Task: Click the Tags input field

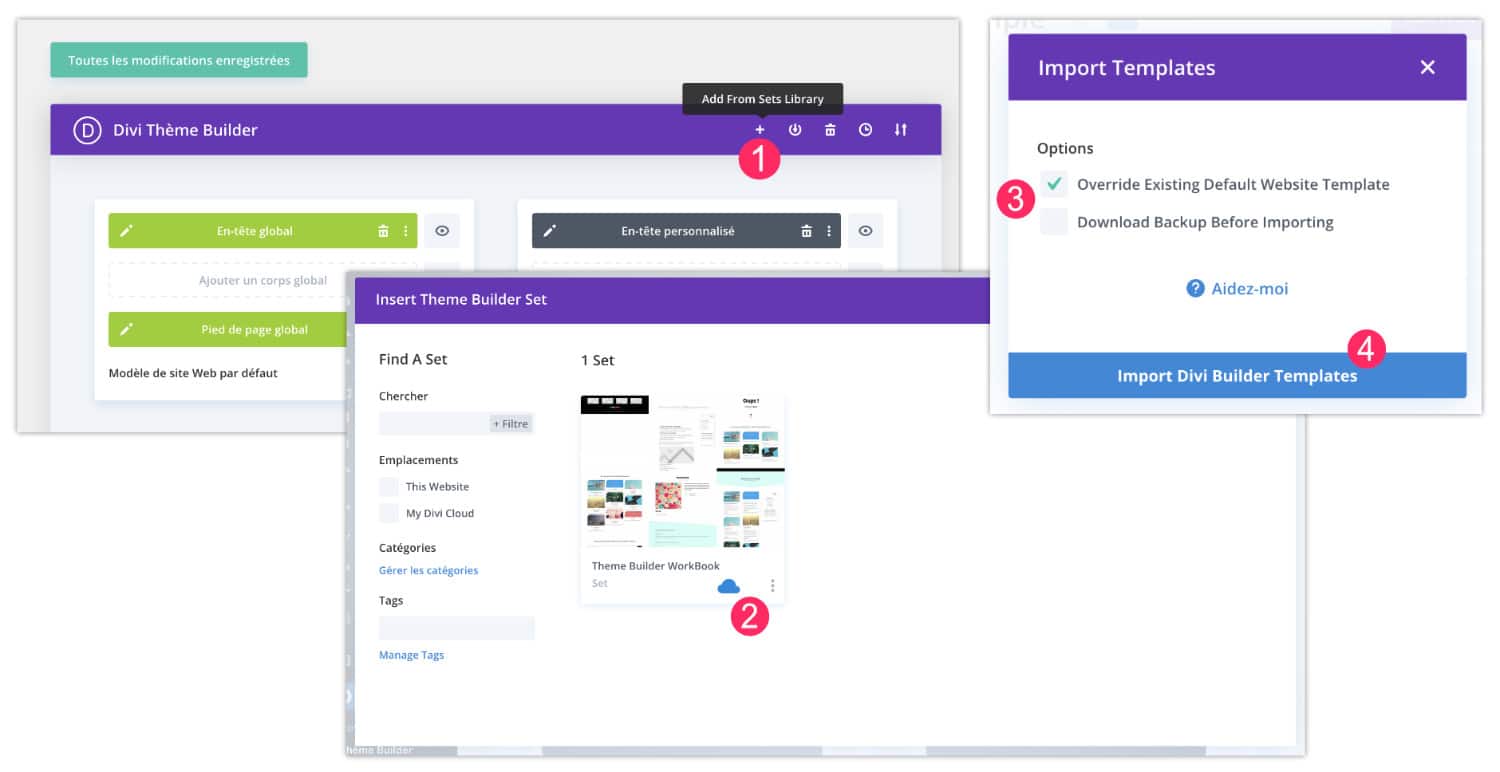Action: point(457,628)
